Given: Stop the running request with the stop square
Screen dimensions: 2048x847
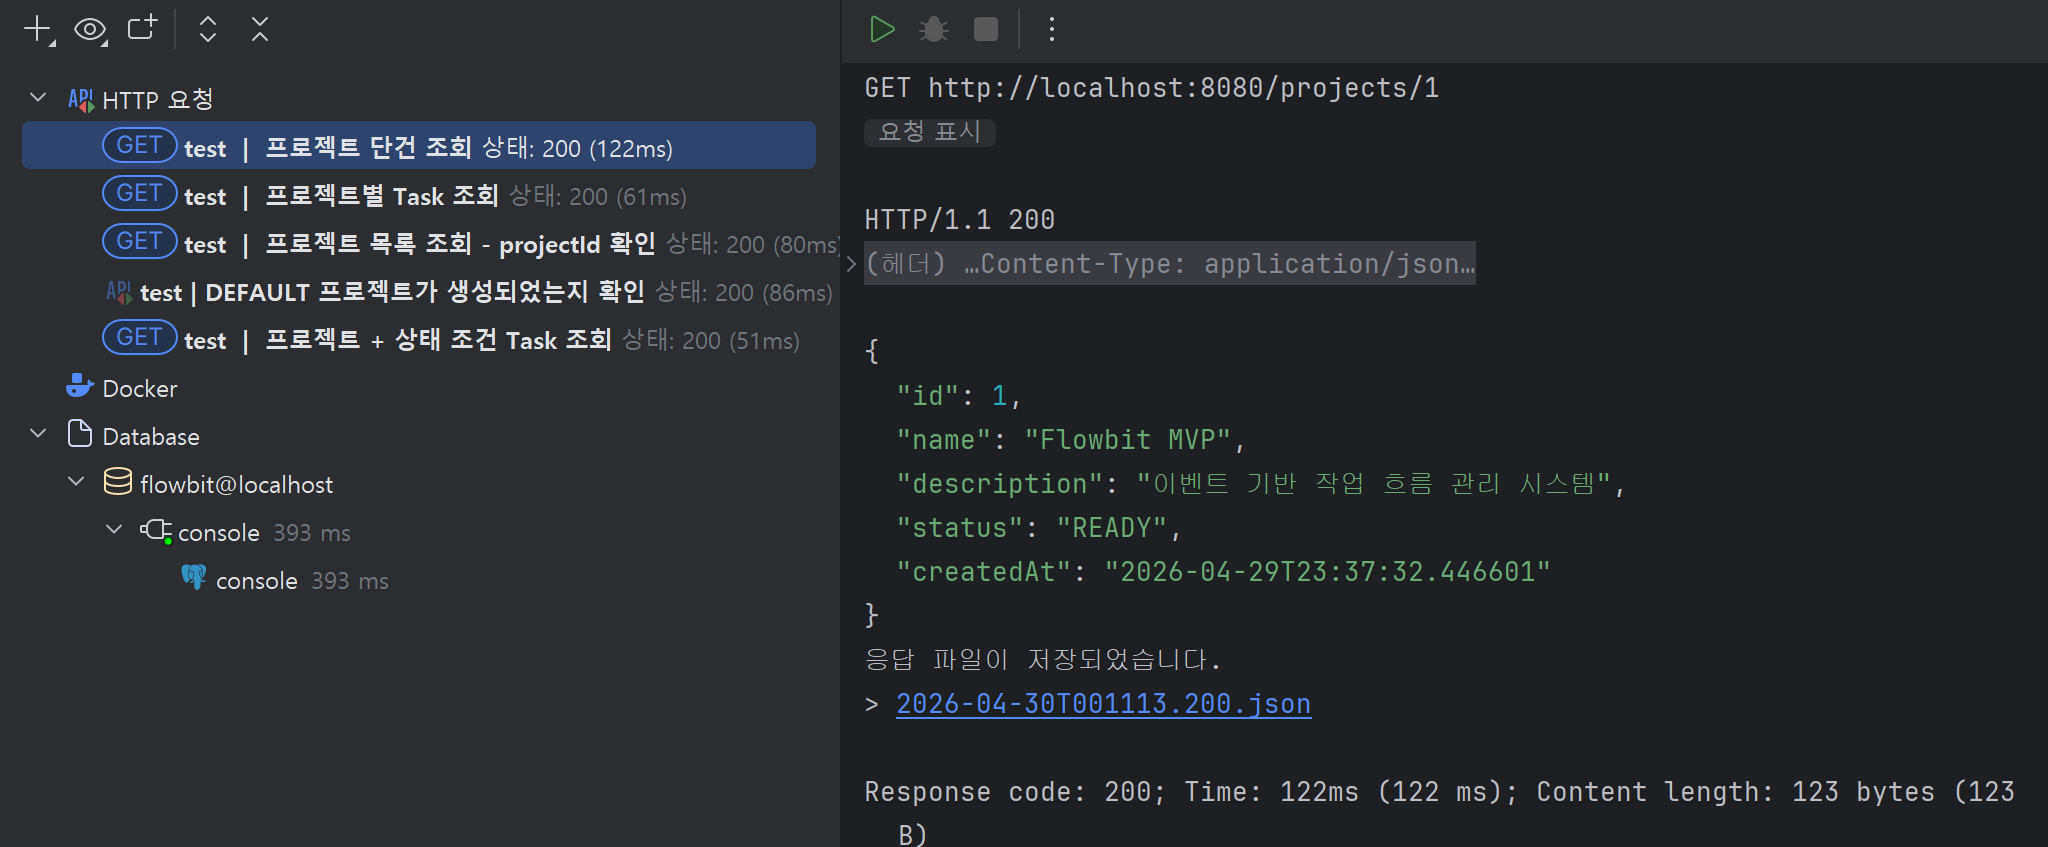Looking at the screenshot, I should coord(986,29).
